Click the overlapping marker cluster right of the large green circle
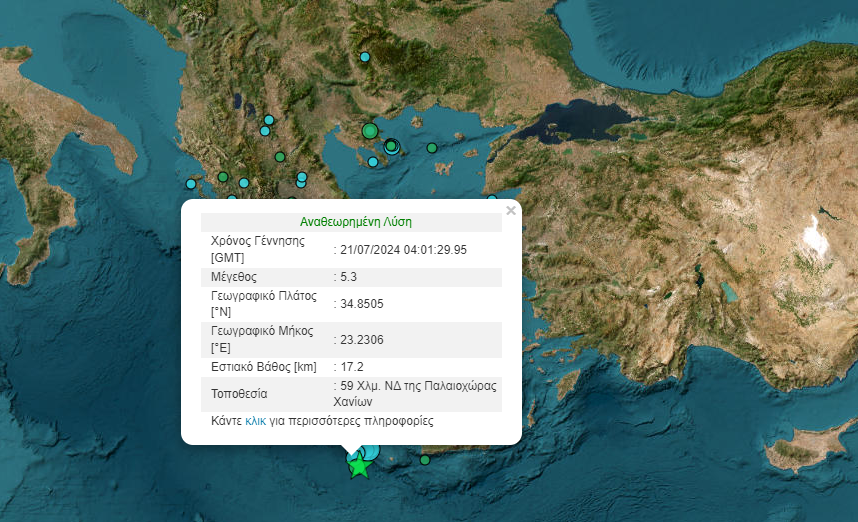Image resolution: width=858 pixels, height=522 pixels. [x=392, y=146]
